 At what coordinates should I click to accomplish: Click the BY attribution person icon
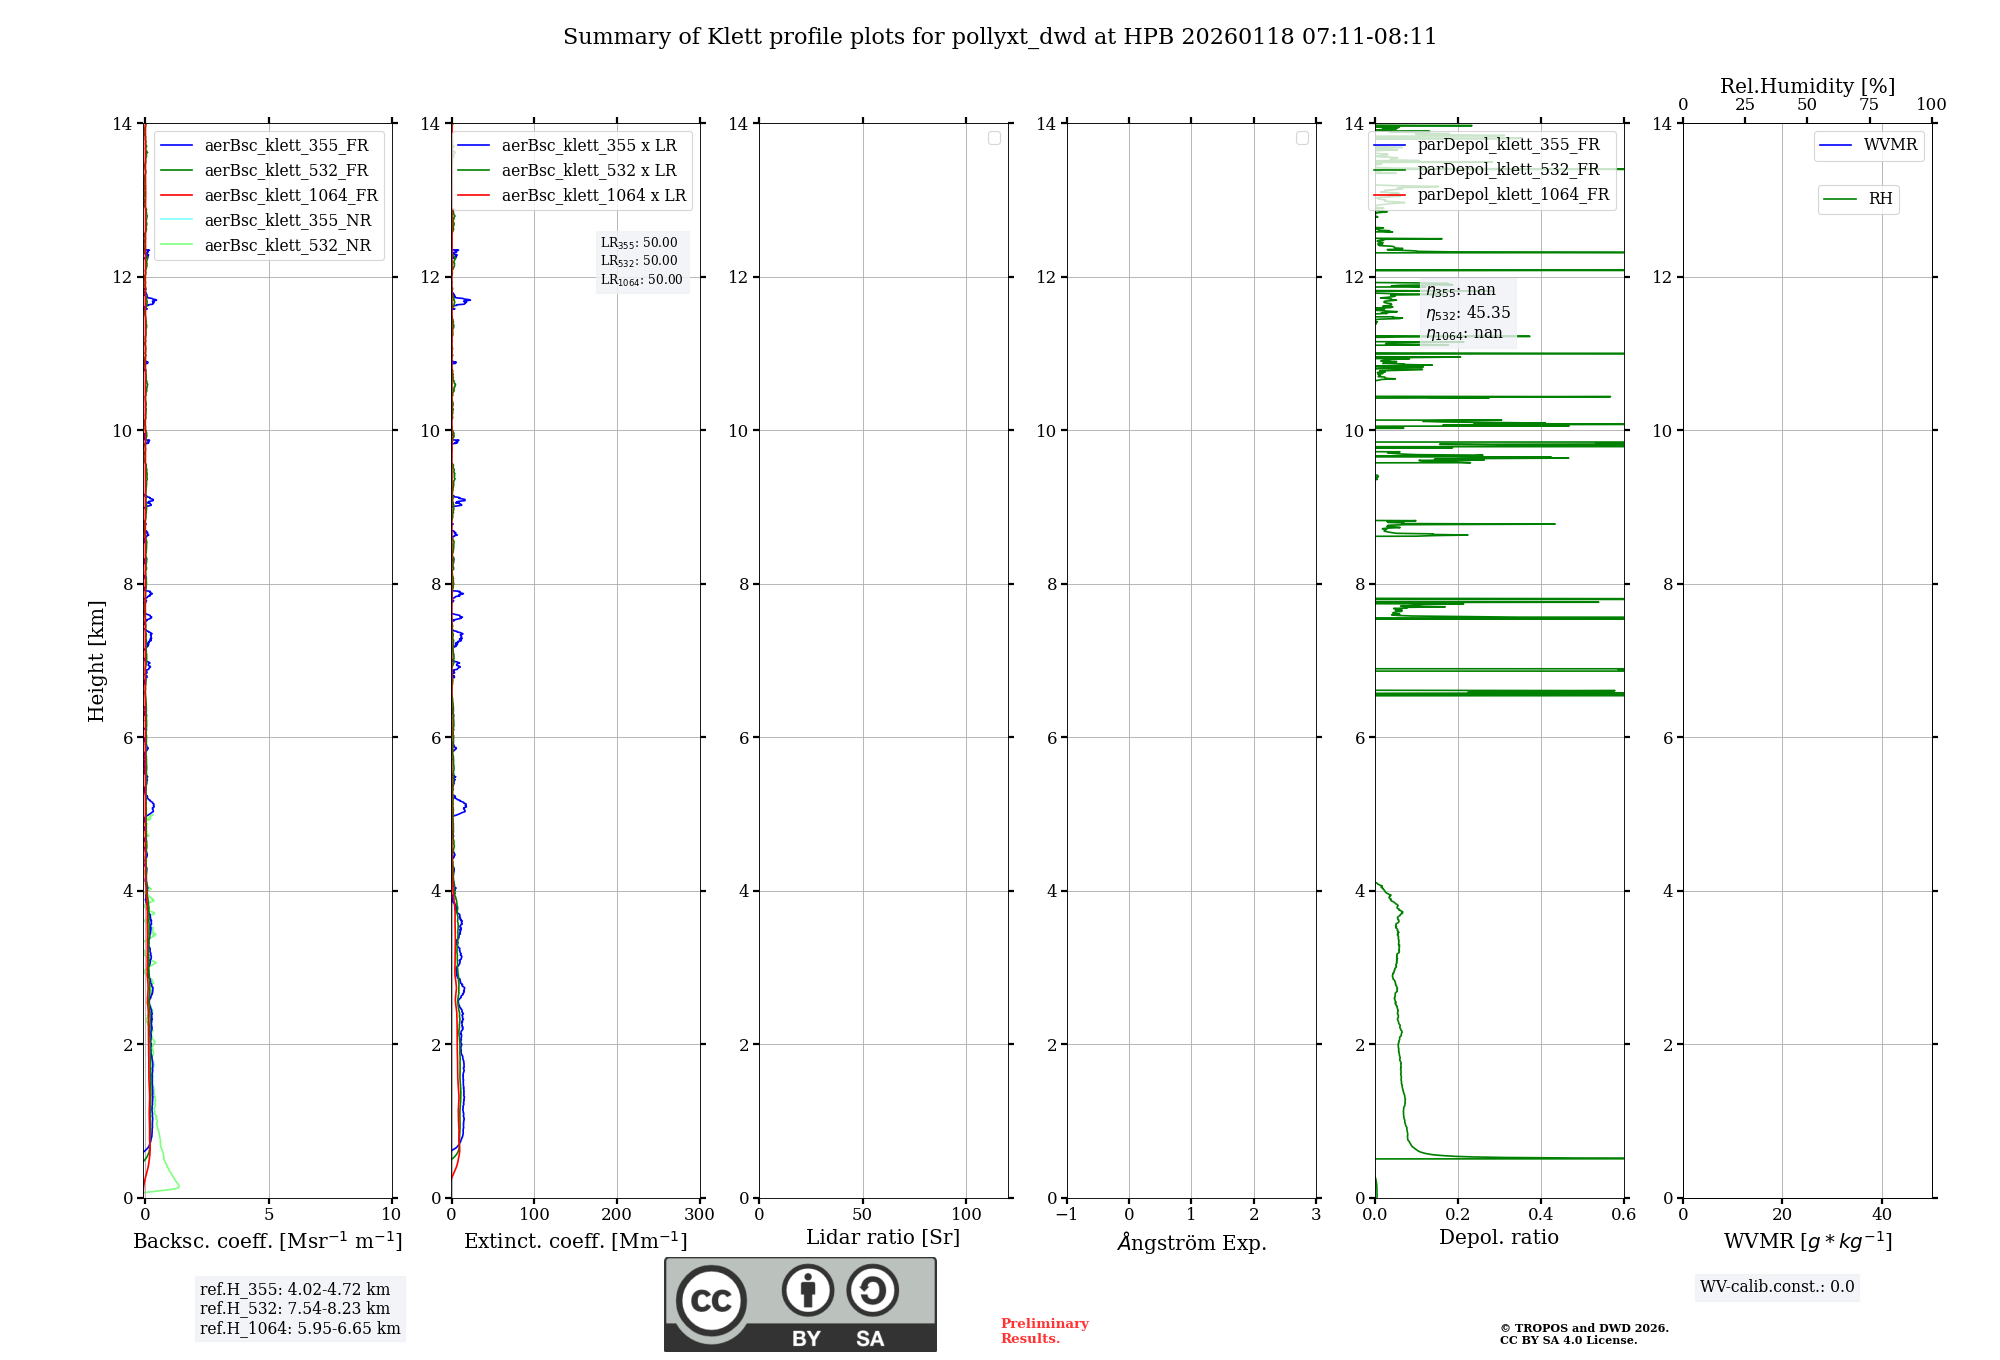coord(807,1290)
